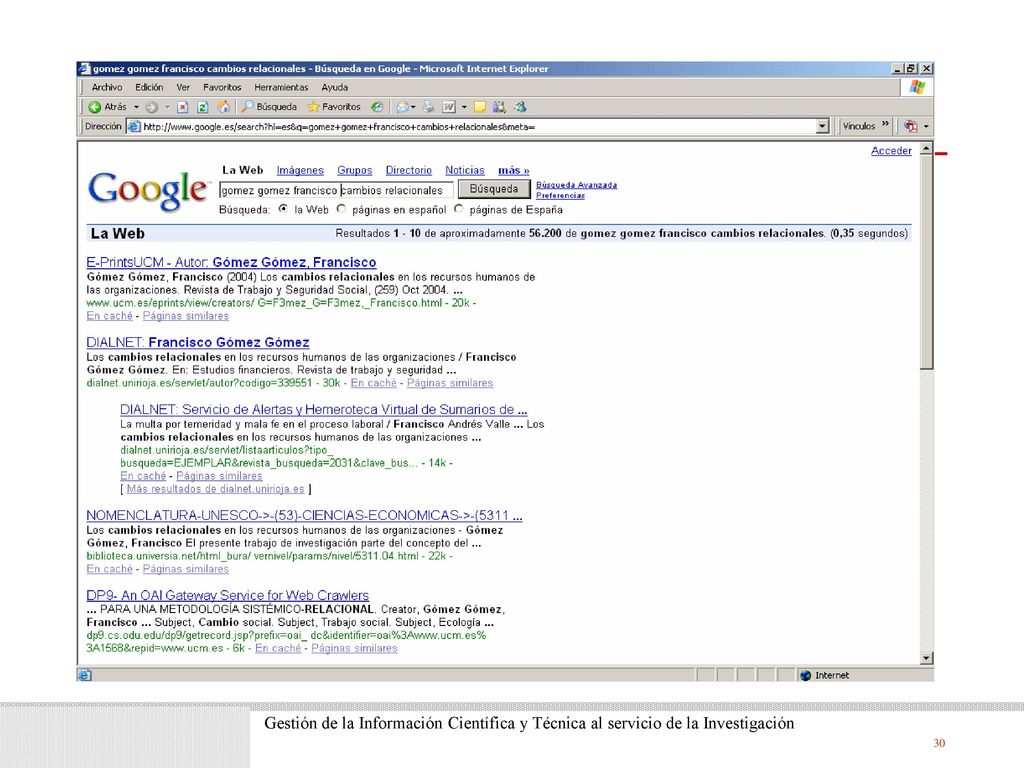The height and width of the screenshot is (768, 1024).
Task: Open the Preferencias link
Action: coord(560,195)
